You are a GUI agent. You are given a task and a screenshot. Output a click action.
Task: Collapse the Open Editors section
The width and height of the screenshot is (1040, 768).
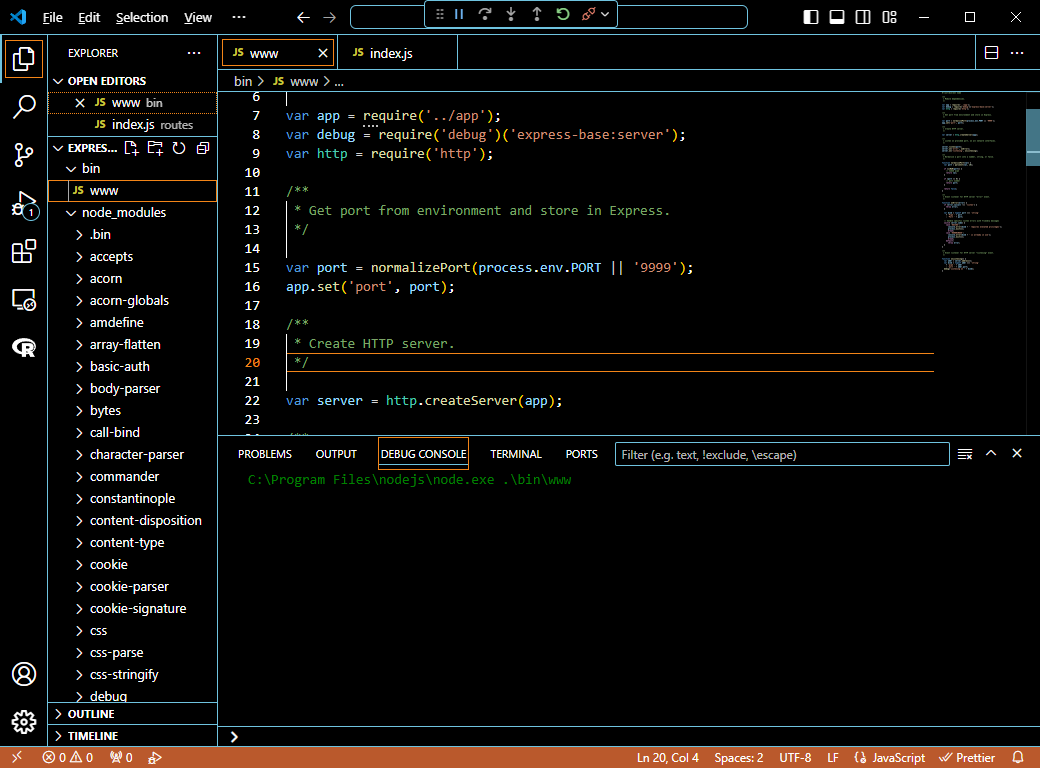[x=133, y=81]
